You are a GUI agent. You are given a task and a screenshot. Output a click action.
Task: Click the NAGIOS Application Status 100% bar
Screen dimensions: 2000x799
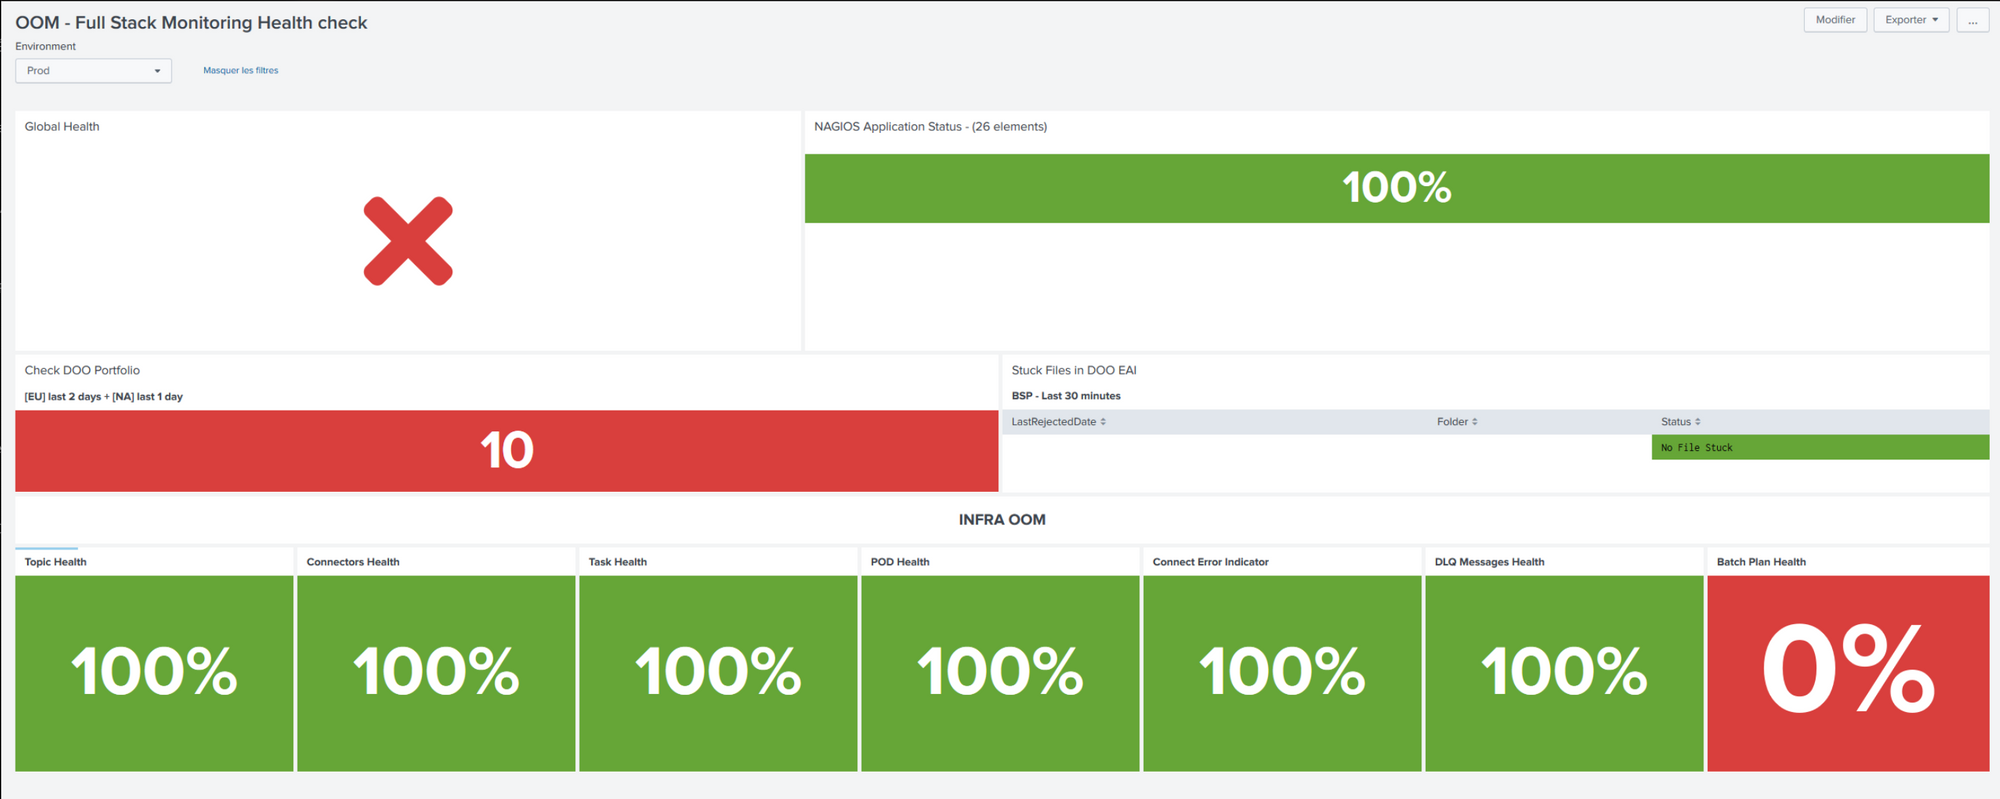[x=1397, y=188]
